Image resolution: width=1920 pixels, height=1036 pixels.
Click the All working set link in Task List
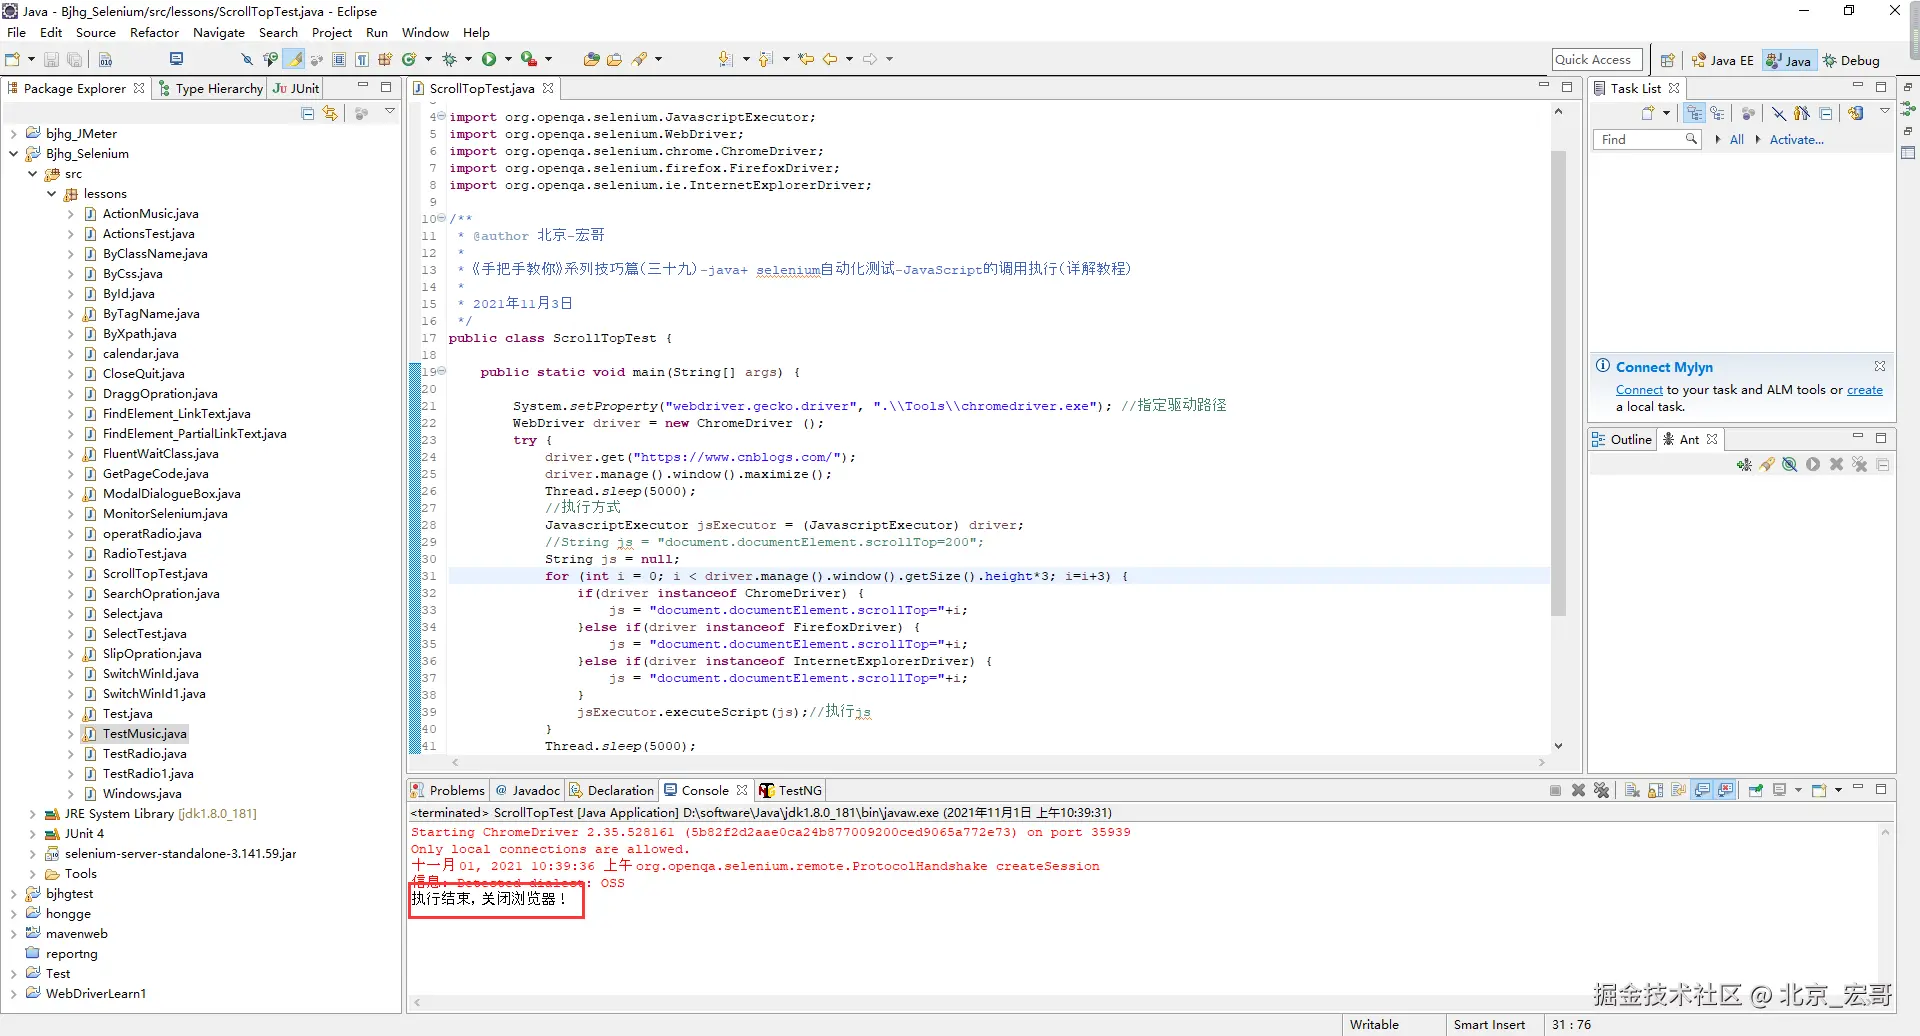click(x=1737, y=140)
